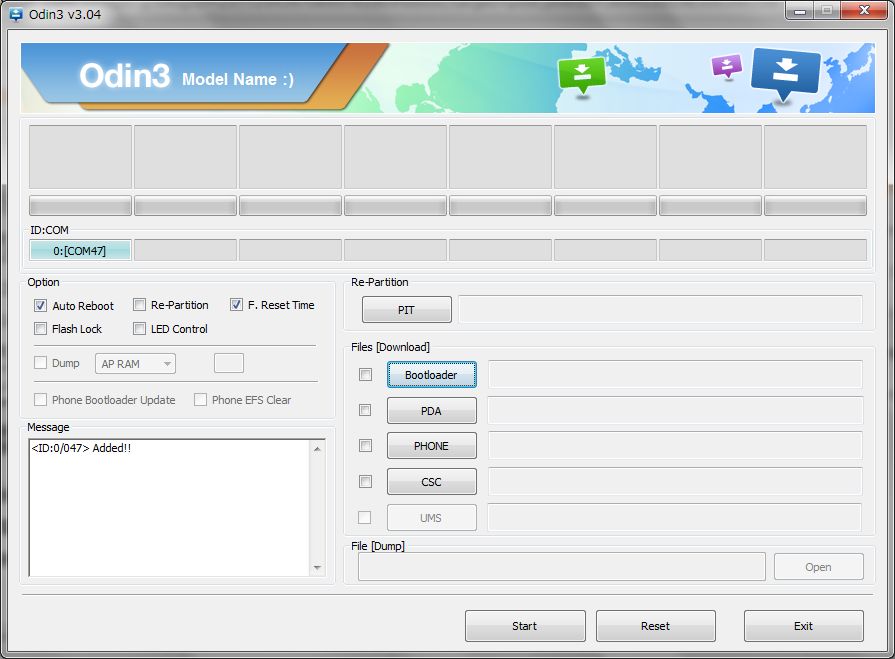The height and width of the screenshot is (659, 895).
Task: Click the File [Dump] path field
Action: click(x=562, y=567)
